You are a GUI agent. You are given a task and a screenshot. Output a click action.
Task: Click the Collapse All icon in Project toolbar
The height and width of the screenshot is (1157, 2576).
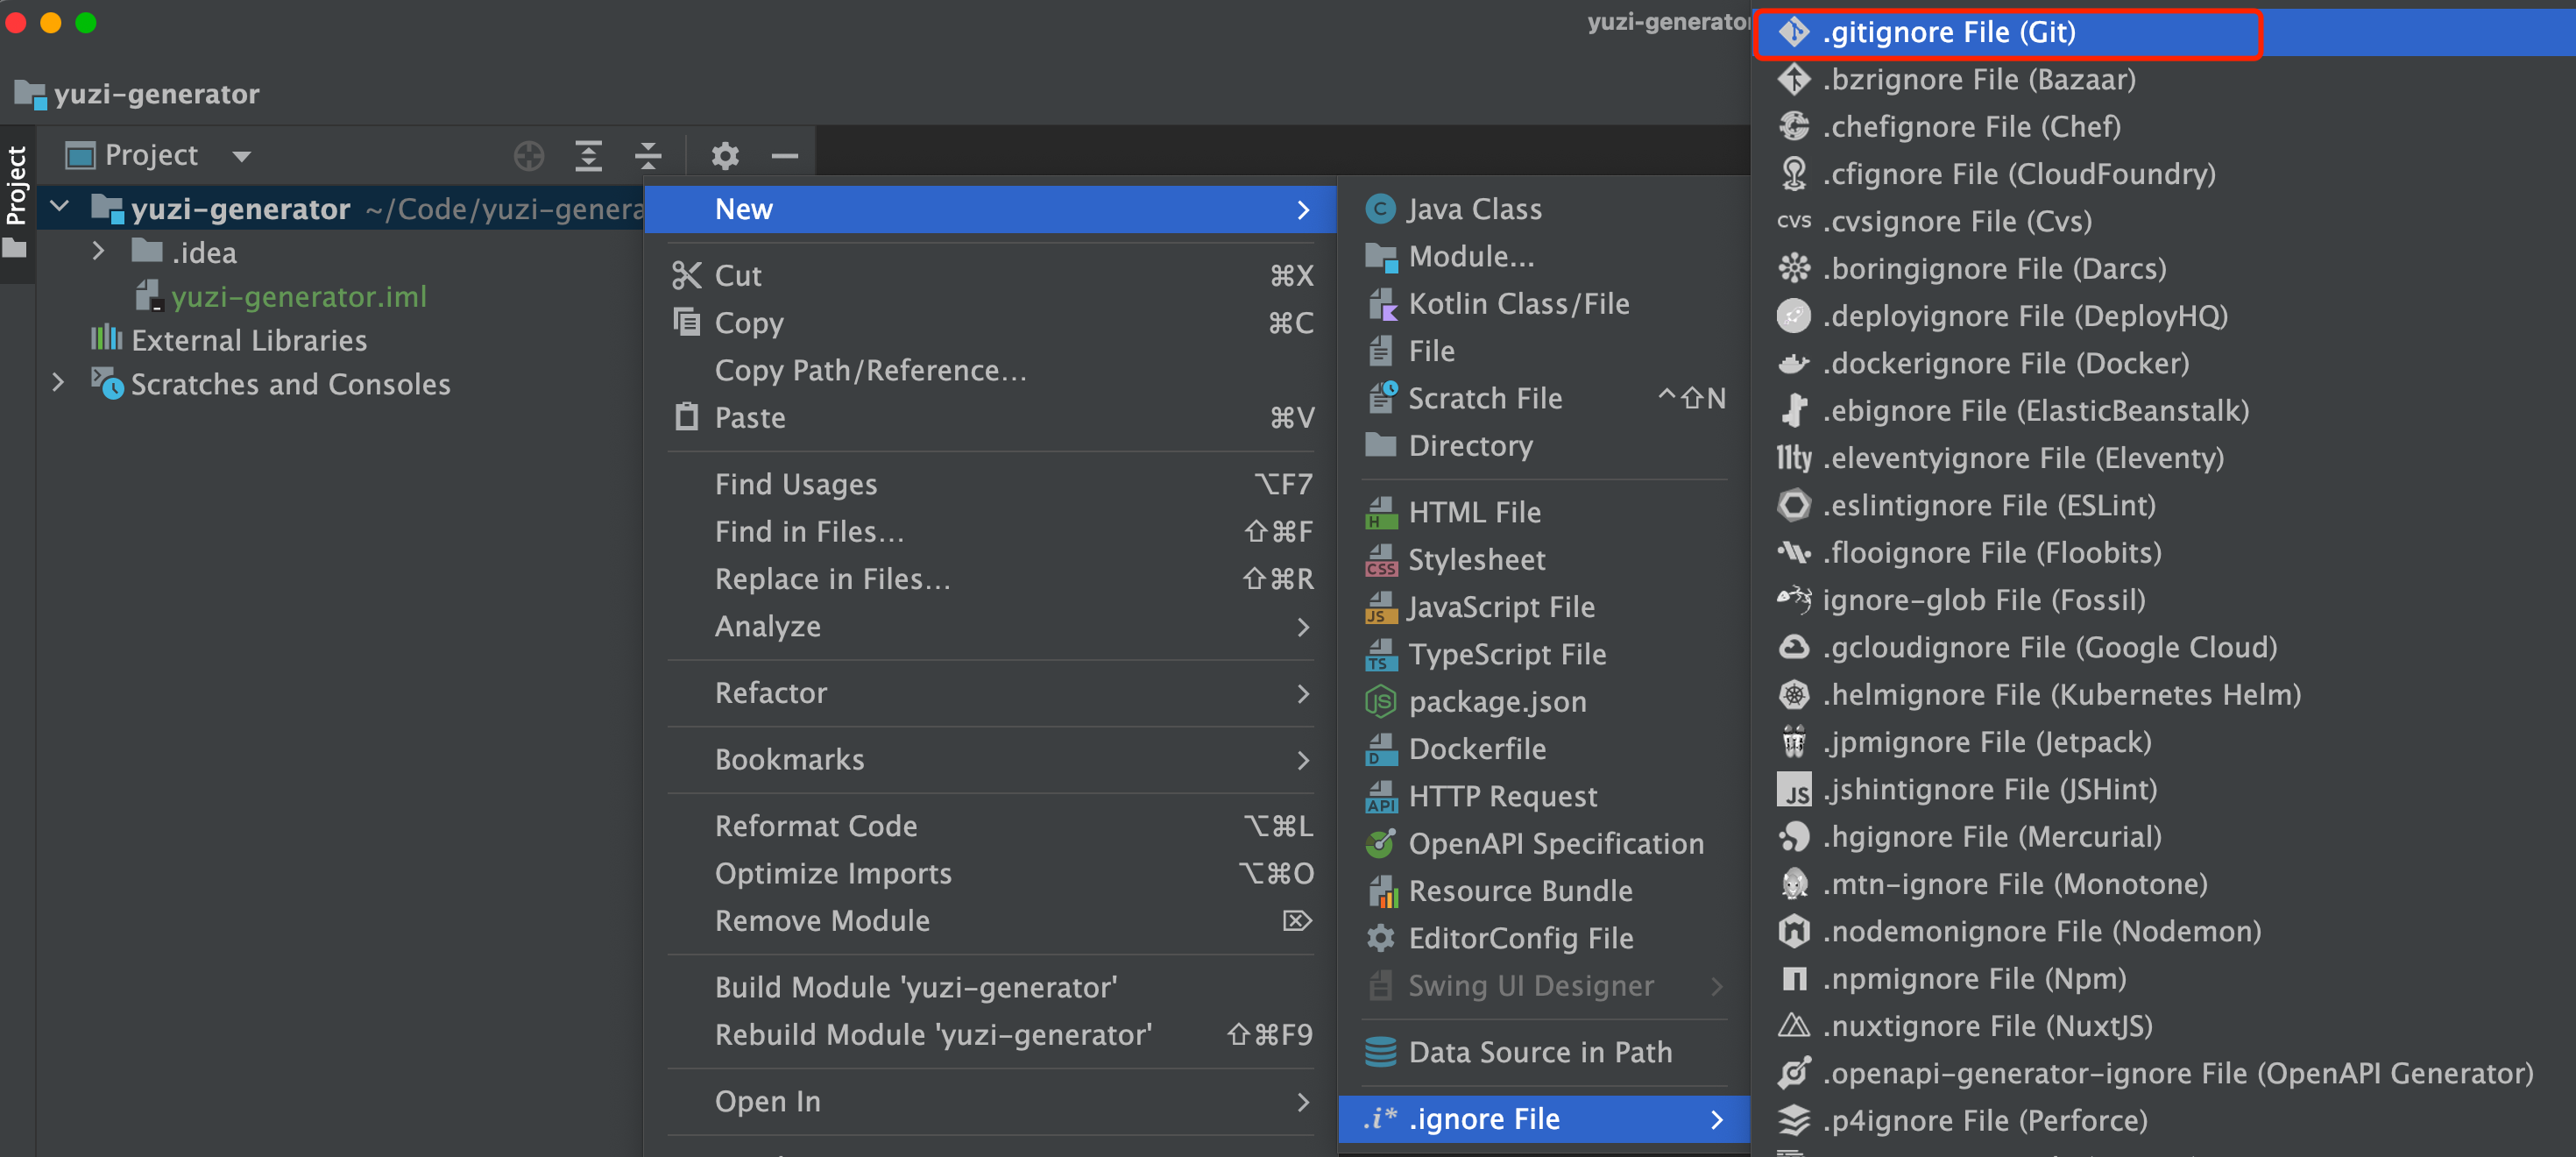[648, 156]
